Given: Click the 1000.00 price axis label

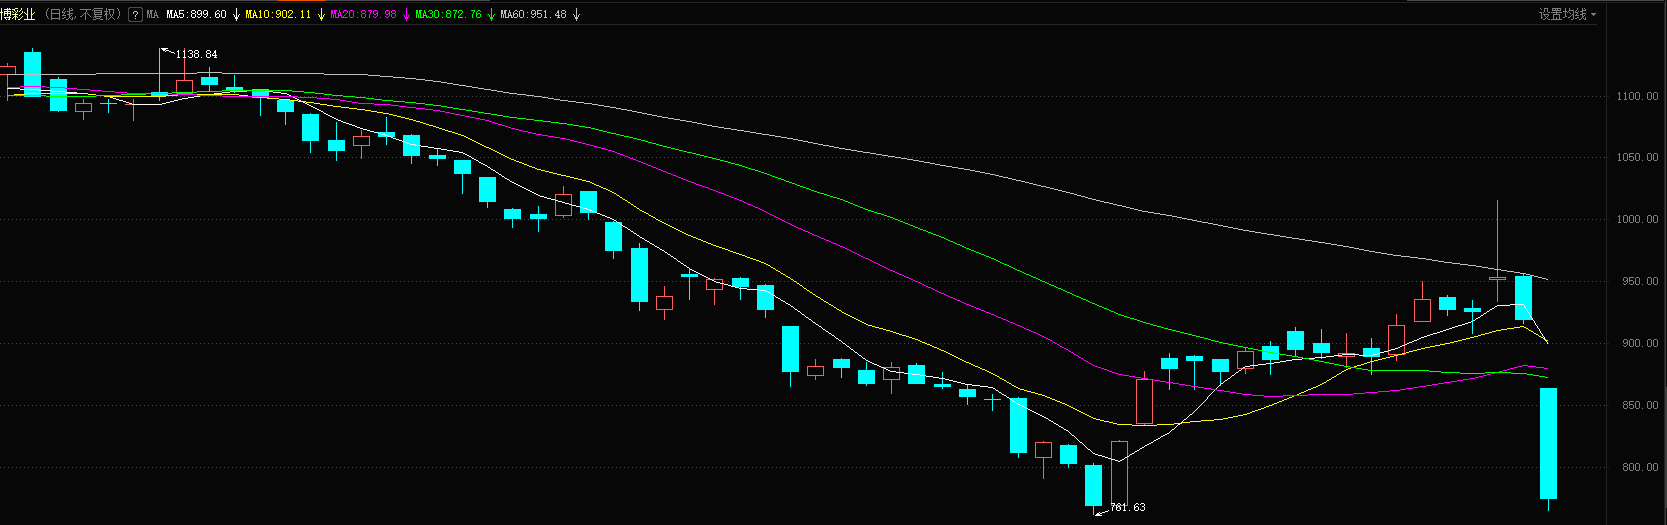Looking at the screenshot, I should coord(1637,220).
